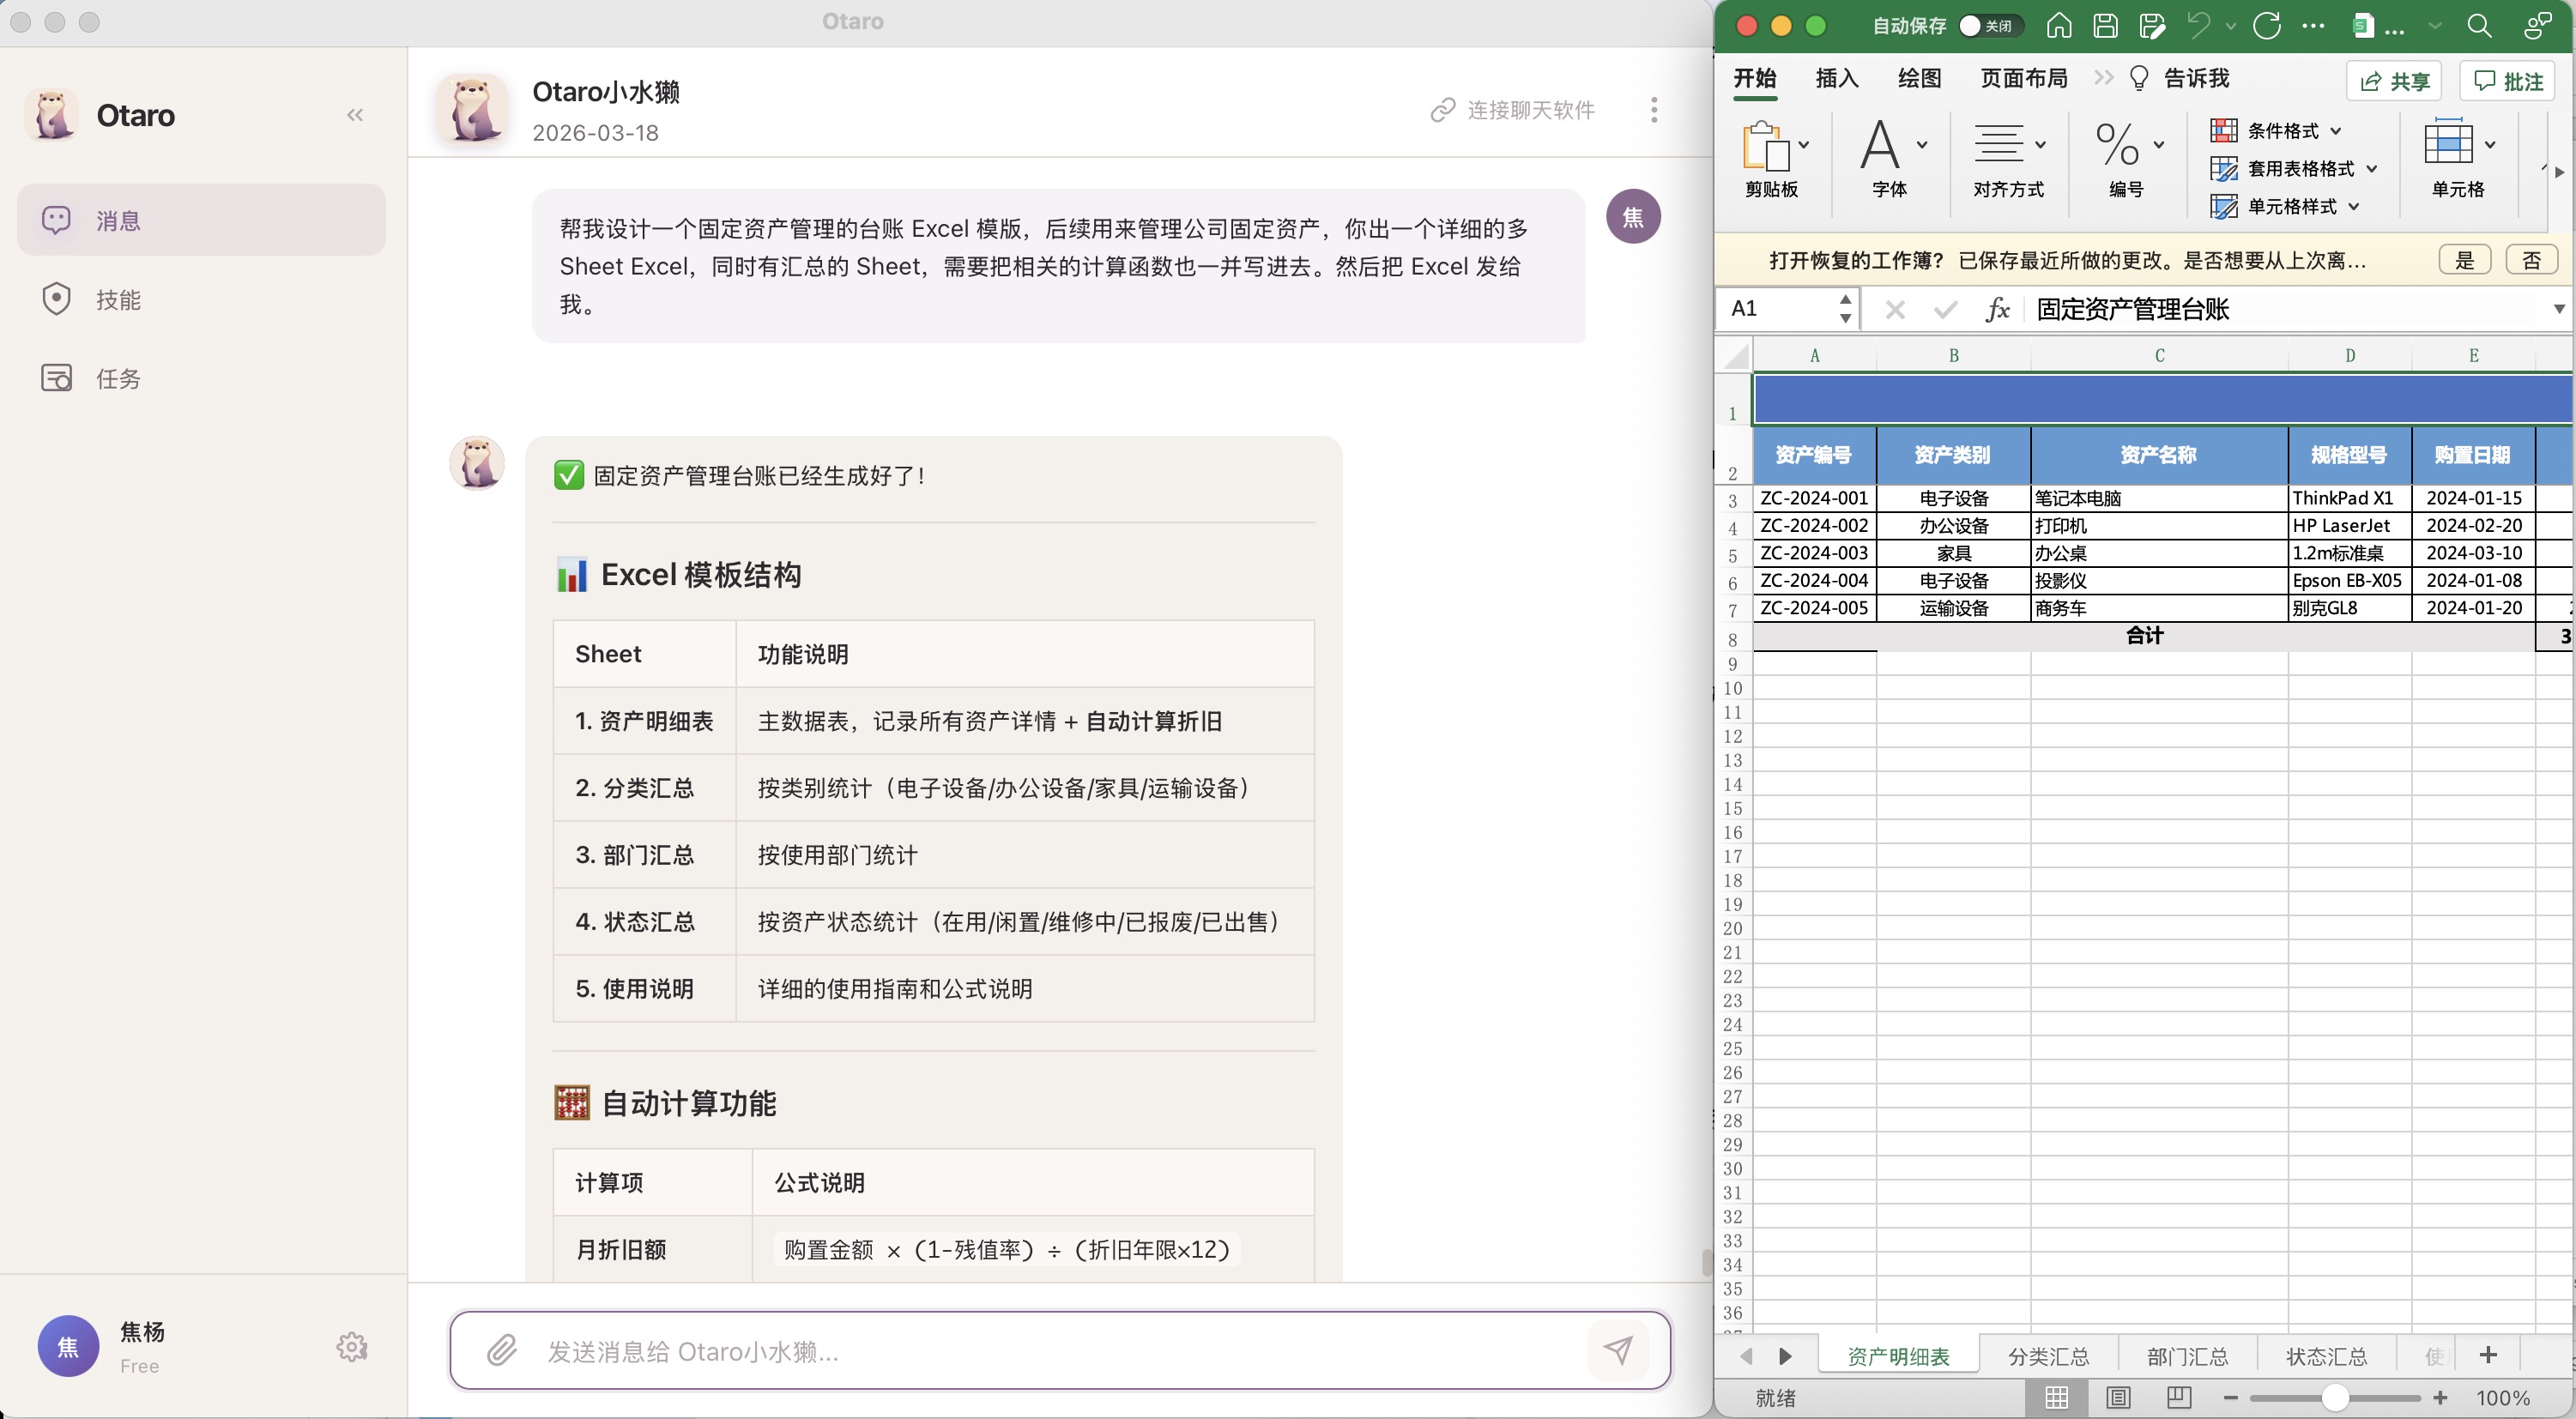Click the Excel save floppy disk icon

(x=2105, y=25)
